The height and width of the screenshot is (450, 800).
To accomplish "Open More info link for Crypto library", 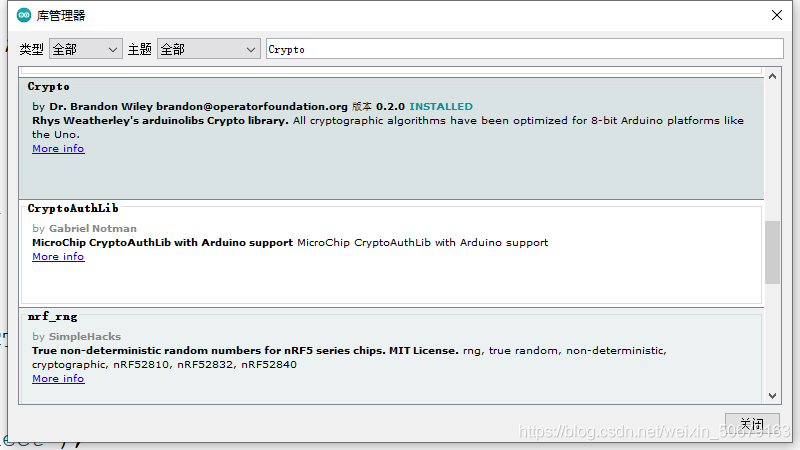I will [58, 148].
